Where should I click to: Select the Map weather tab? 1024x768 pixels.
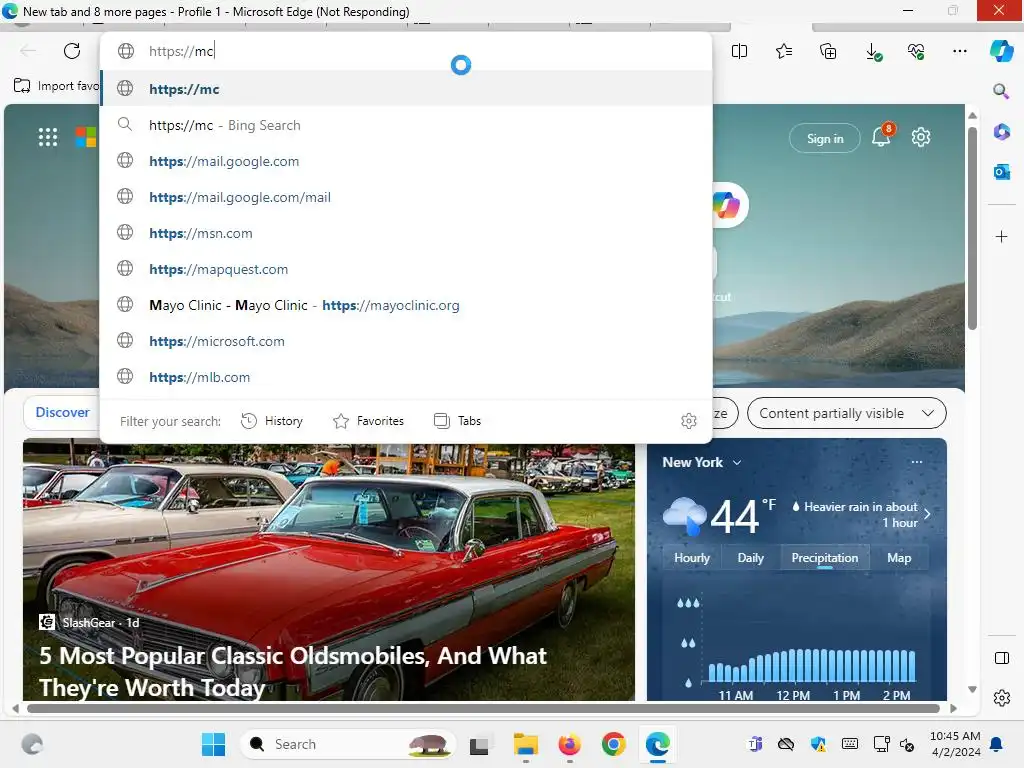point(899,558)
